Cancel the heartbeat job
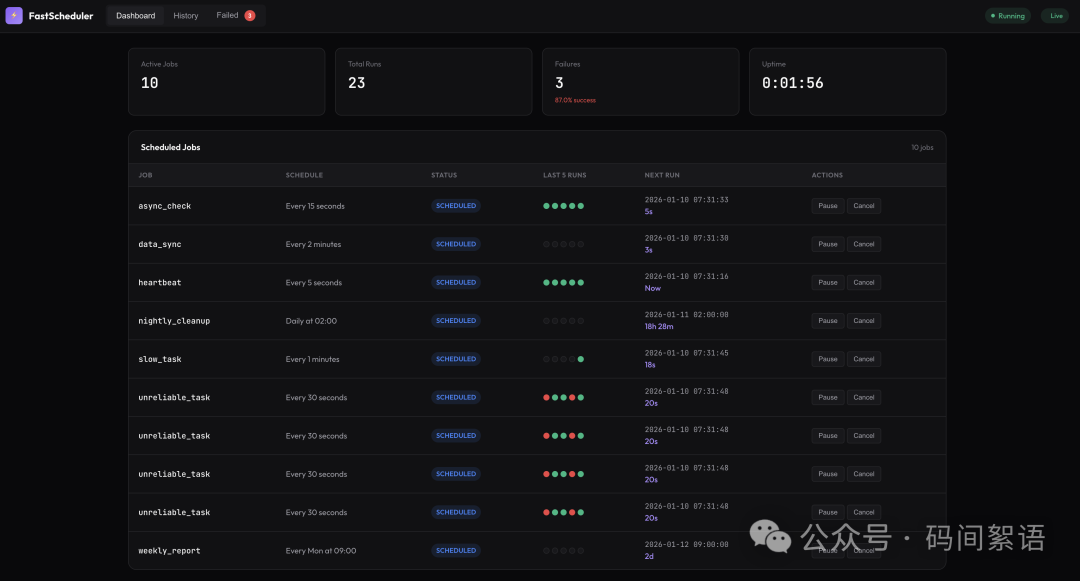 click(864, 283)
